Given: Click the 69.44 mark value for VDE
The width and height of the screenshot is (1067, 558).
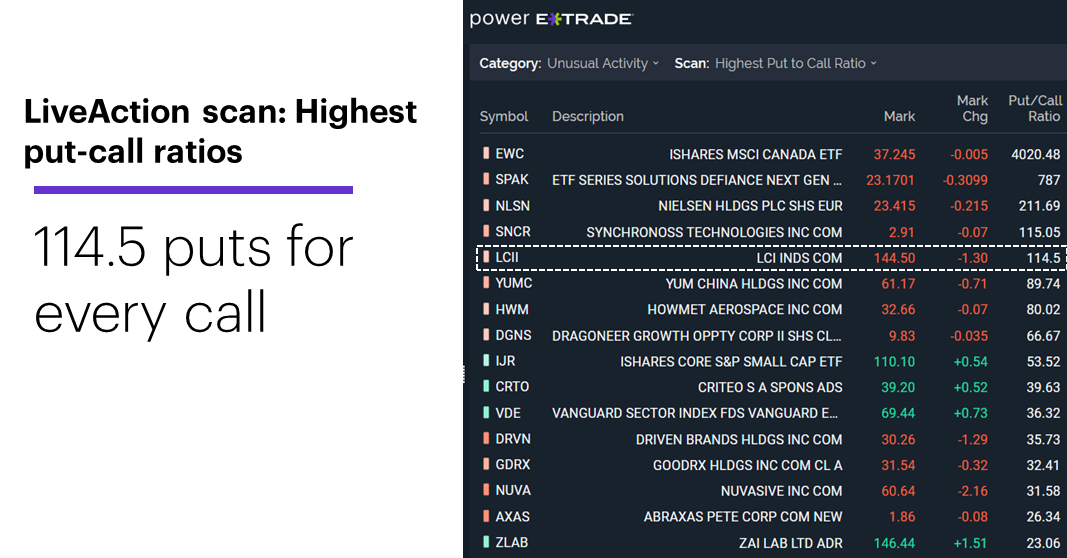Looking at the screenshot, I should tap(898, 413).
